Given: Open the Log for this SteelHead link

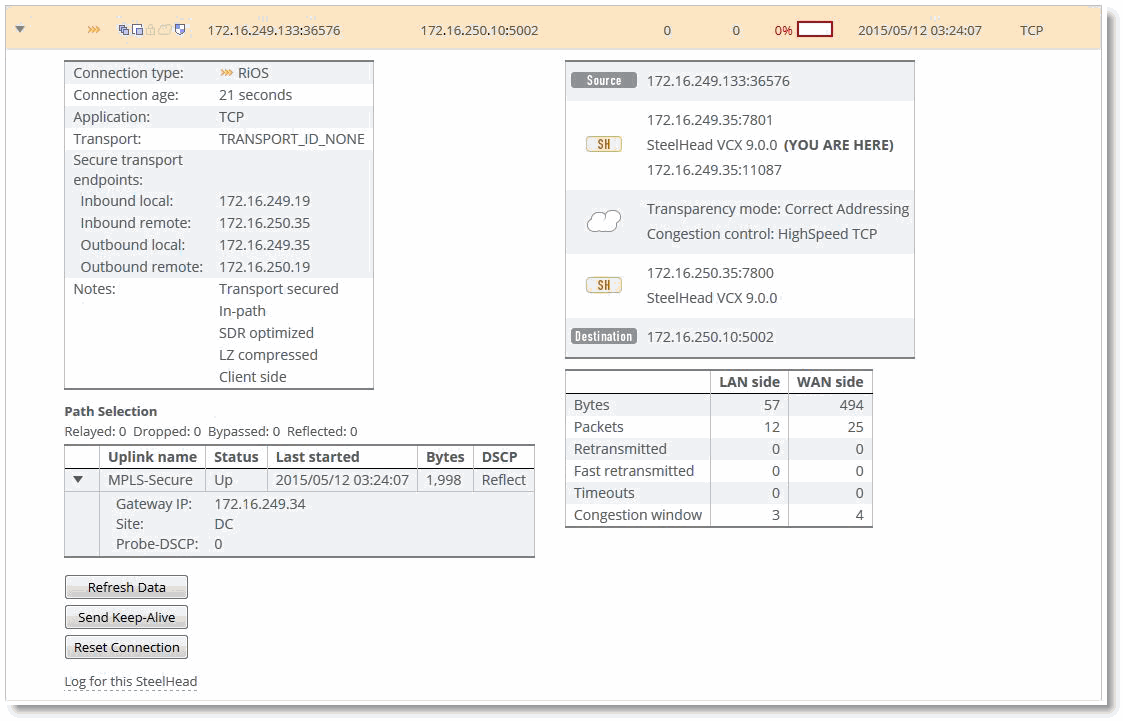Looking at the screenshot, I should (x=130, y=682).
